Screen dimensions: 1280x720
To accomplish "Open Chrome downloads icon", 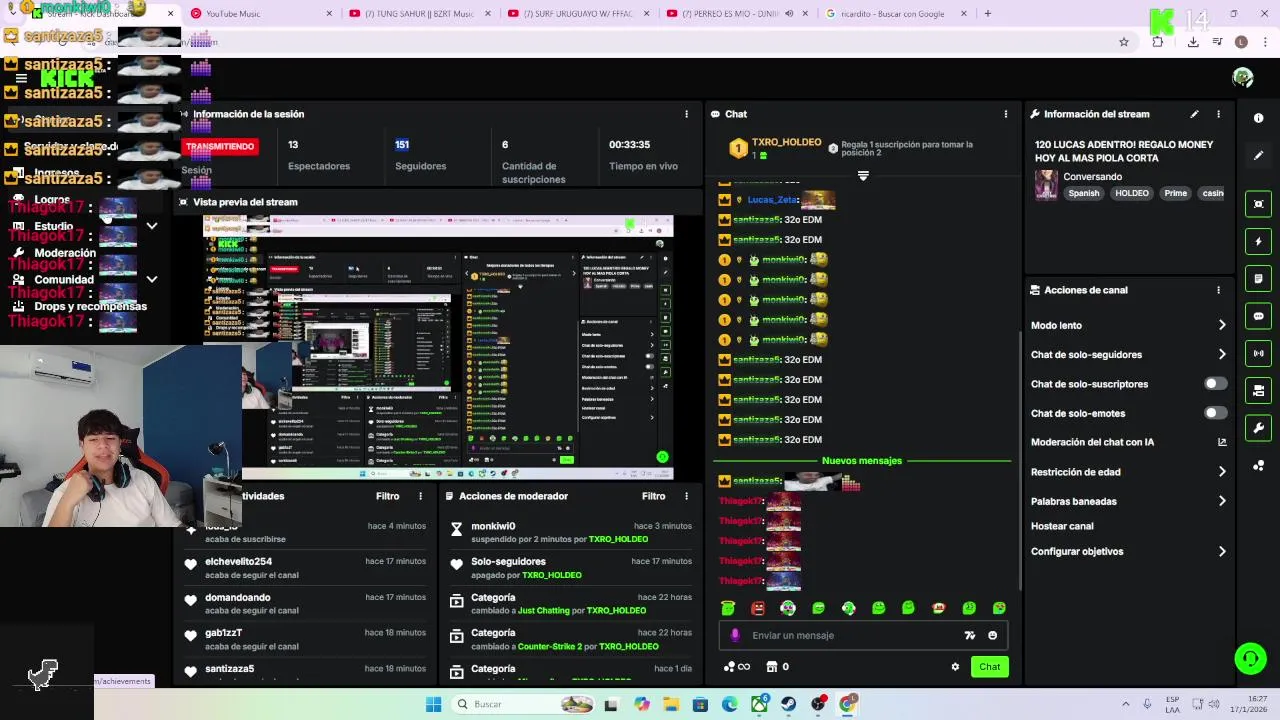I will [1193, 42].
